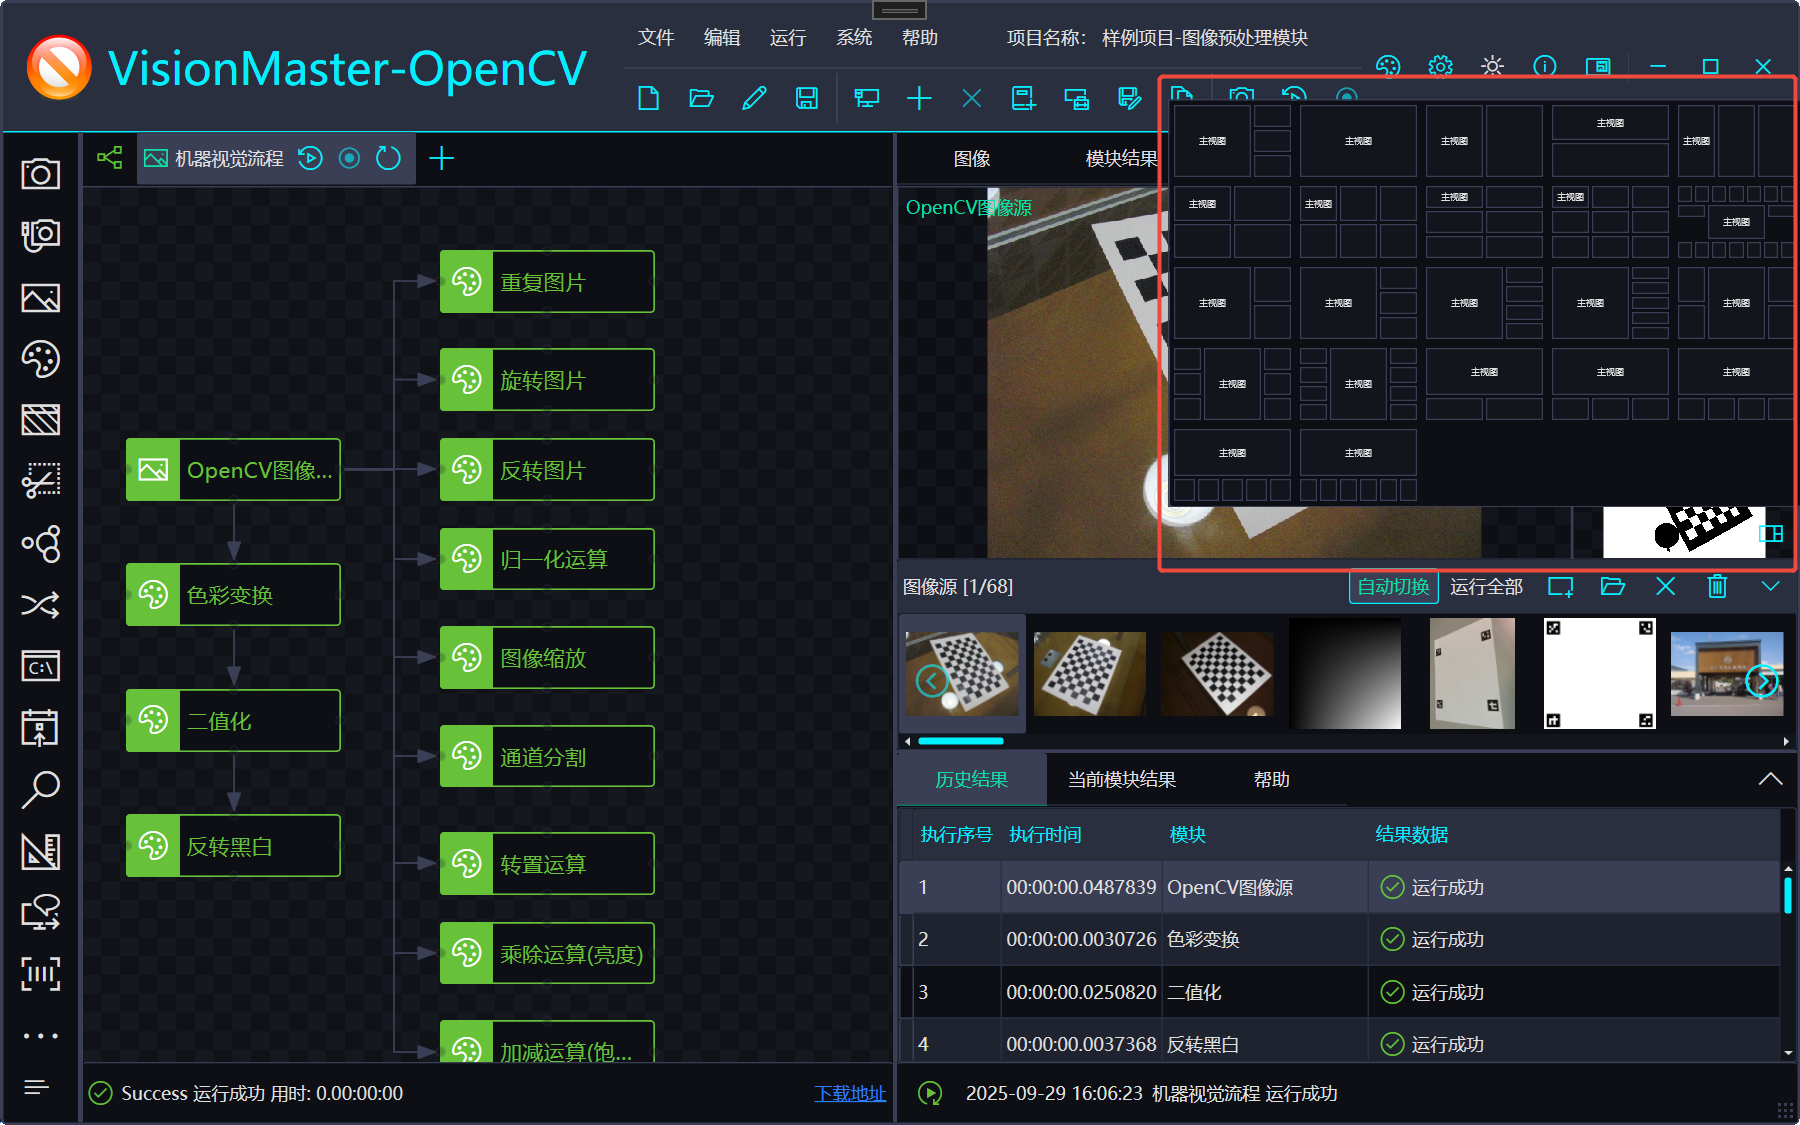Viewport: 1800px width, 1125px height.
Task: Select the OpenCV图像源 node in flow
Action: pos(233,470)
